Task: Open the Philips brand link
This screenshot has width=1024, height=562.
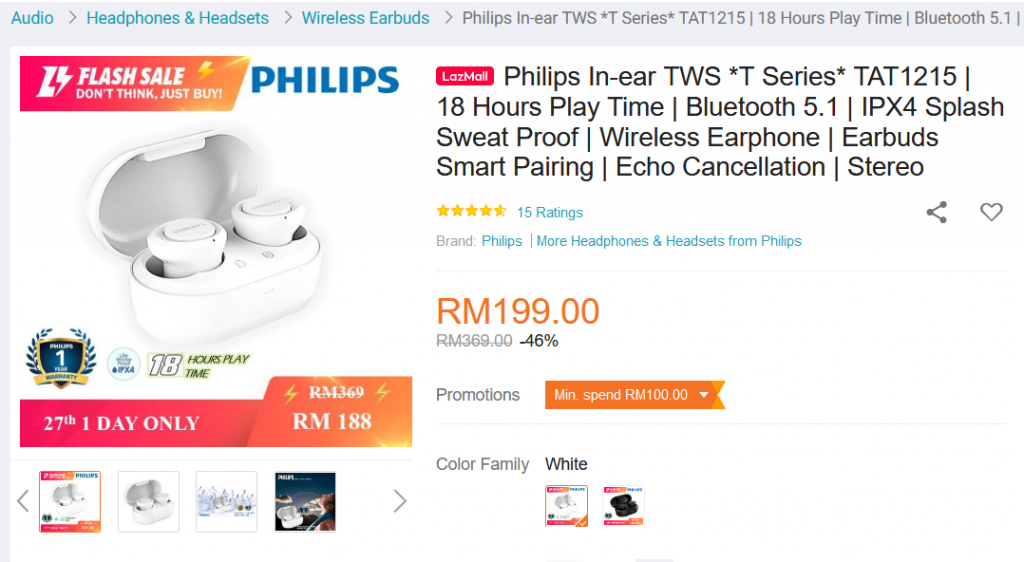Action: click(502, 241)
